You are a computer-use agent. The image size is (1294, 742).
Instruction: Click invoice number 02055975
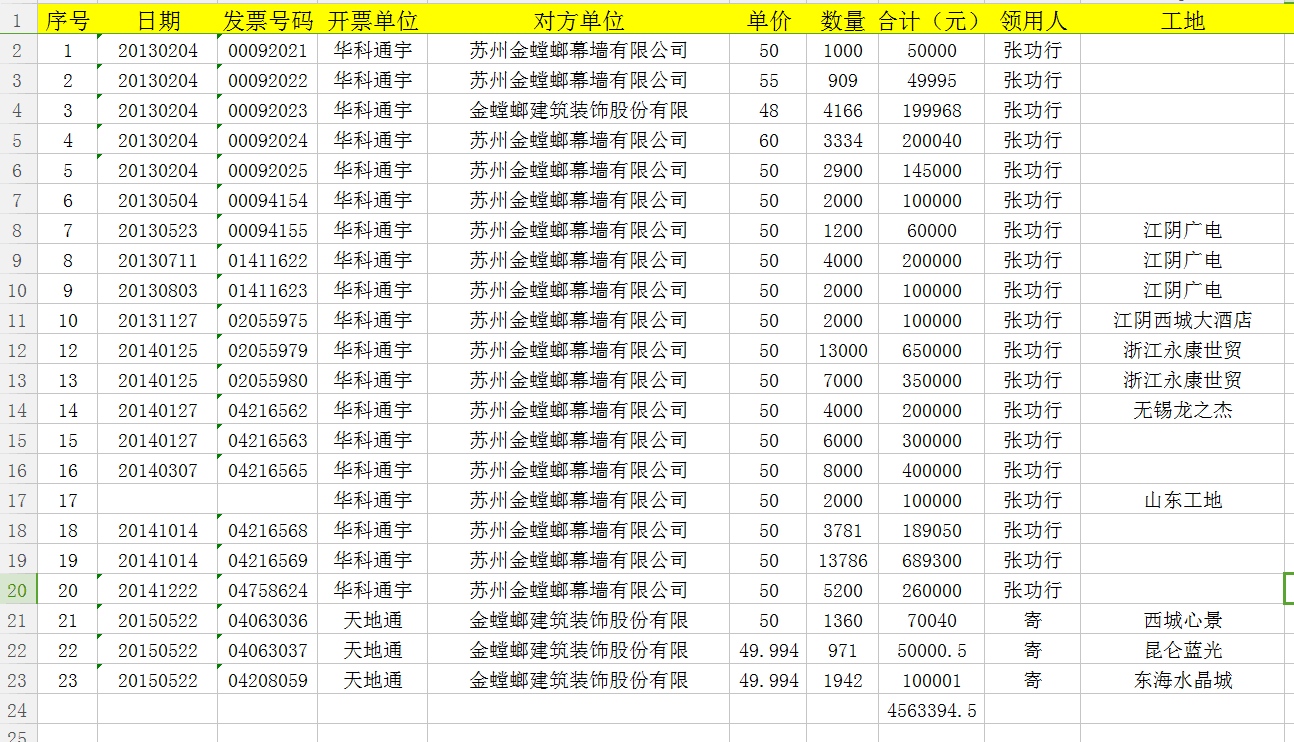point(268,320)
